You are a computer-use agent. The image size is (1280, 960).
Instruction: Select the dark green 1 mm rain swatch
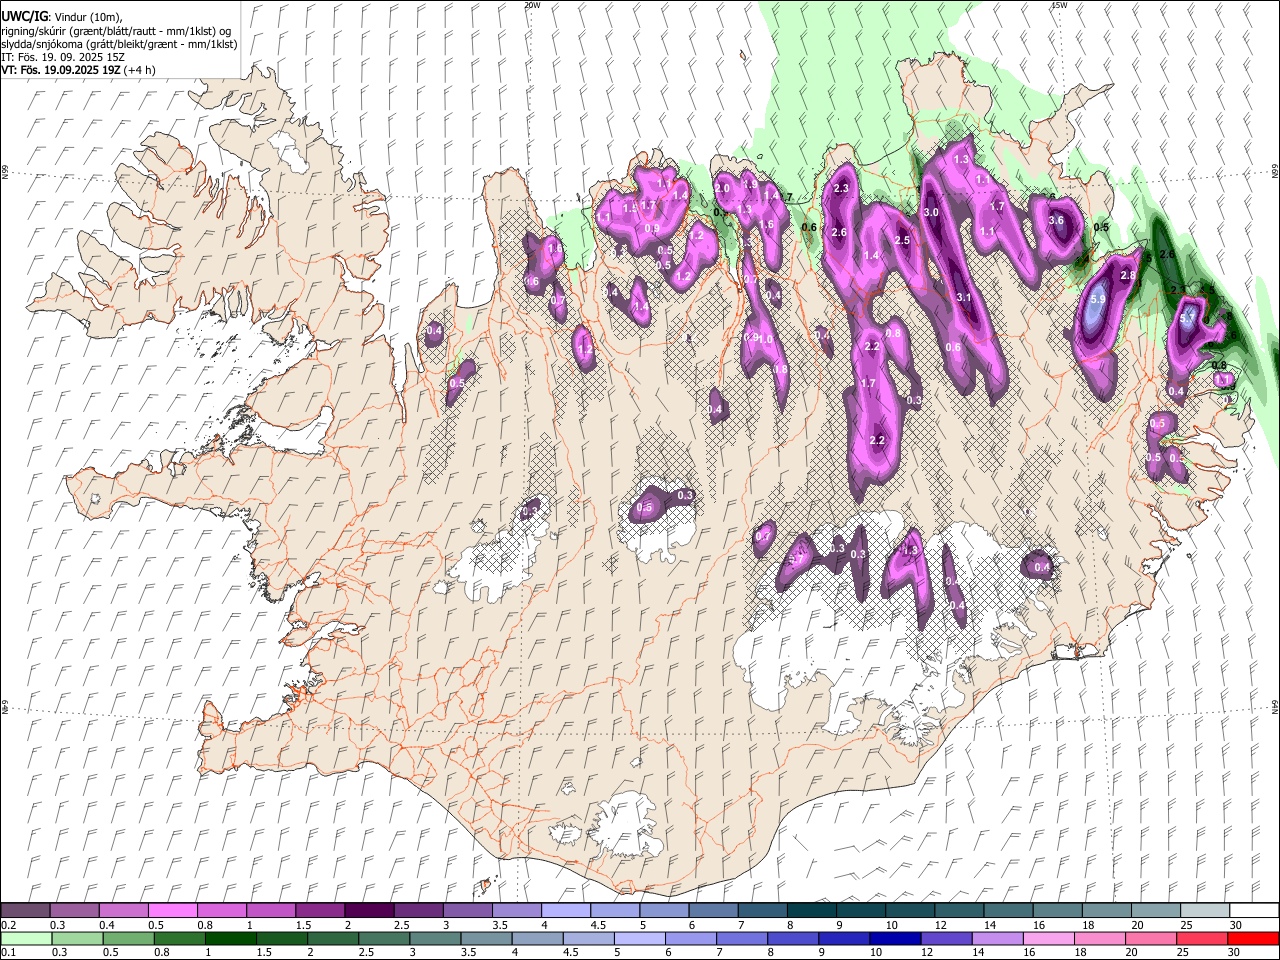(x=229, y=938)
